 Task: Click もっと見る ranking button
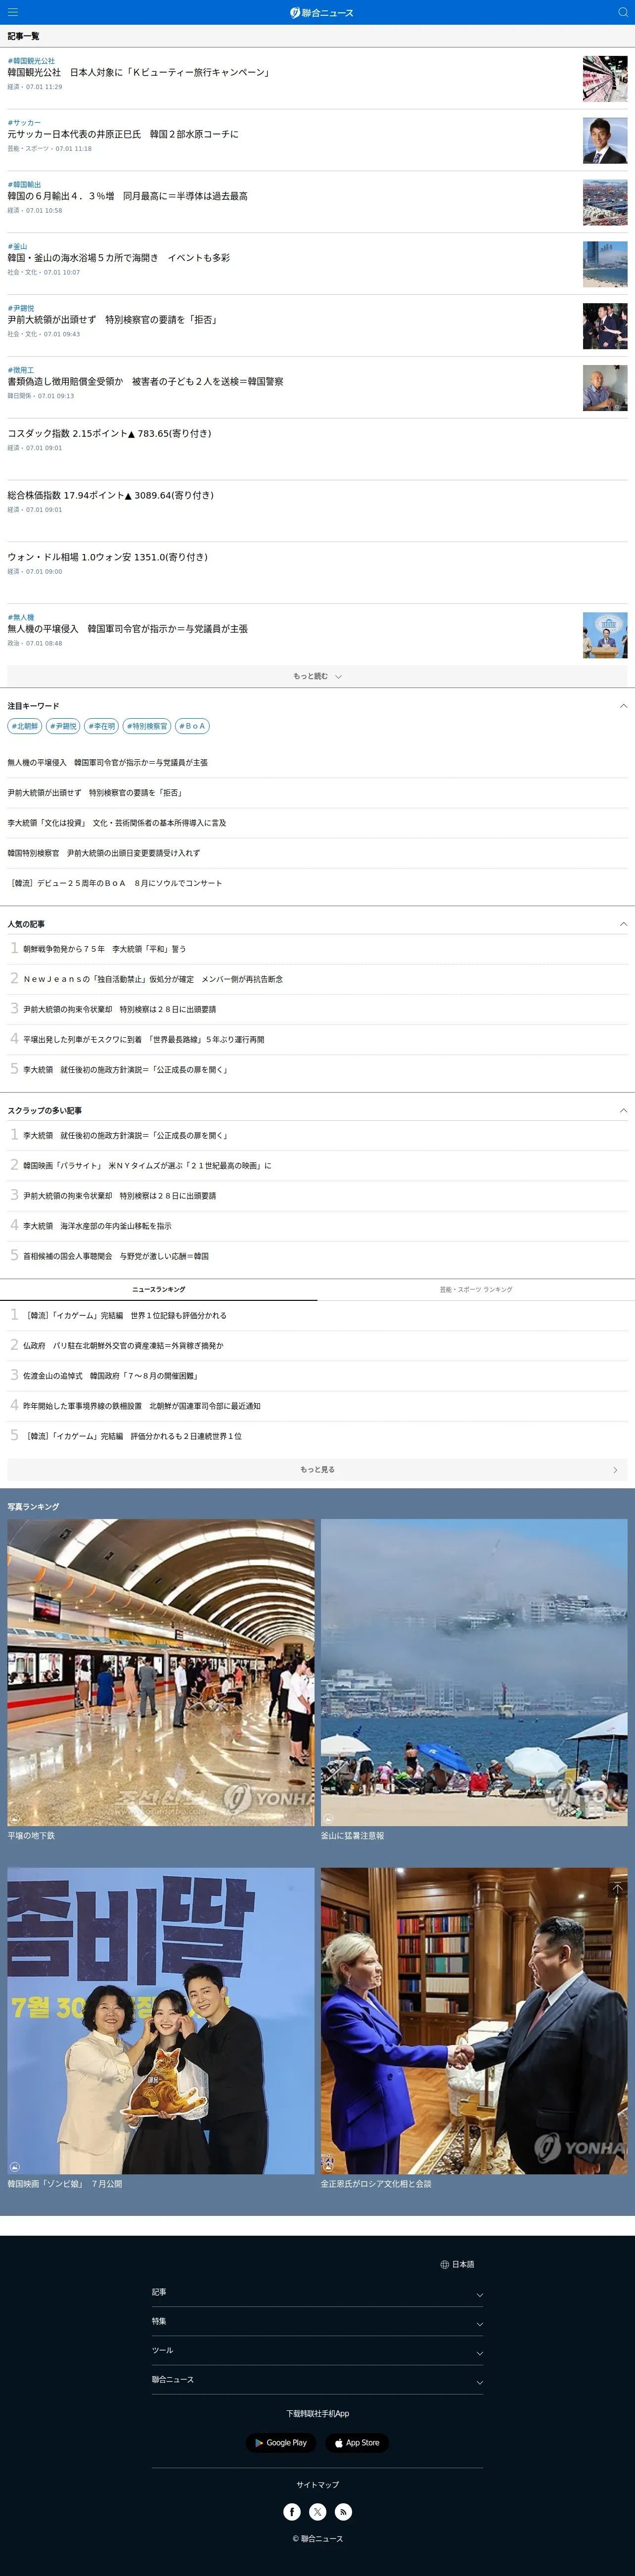(317, 1469)
